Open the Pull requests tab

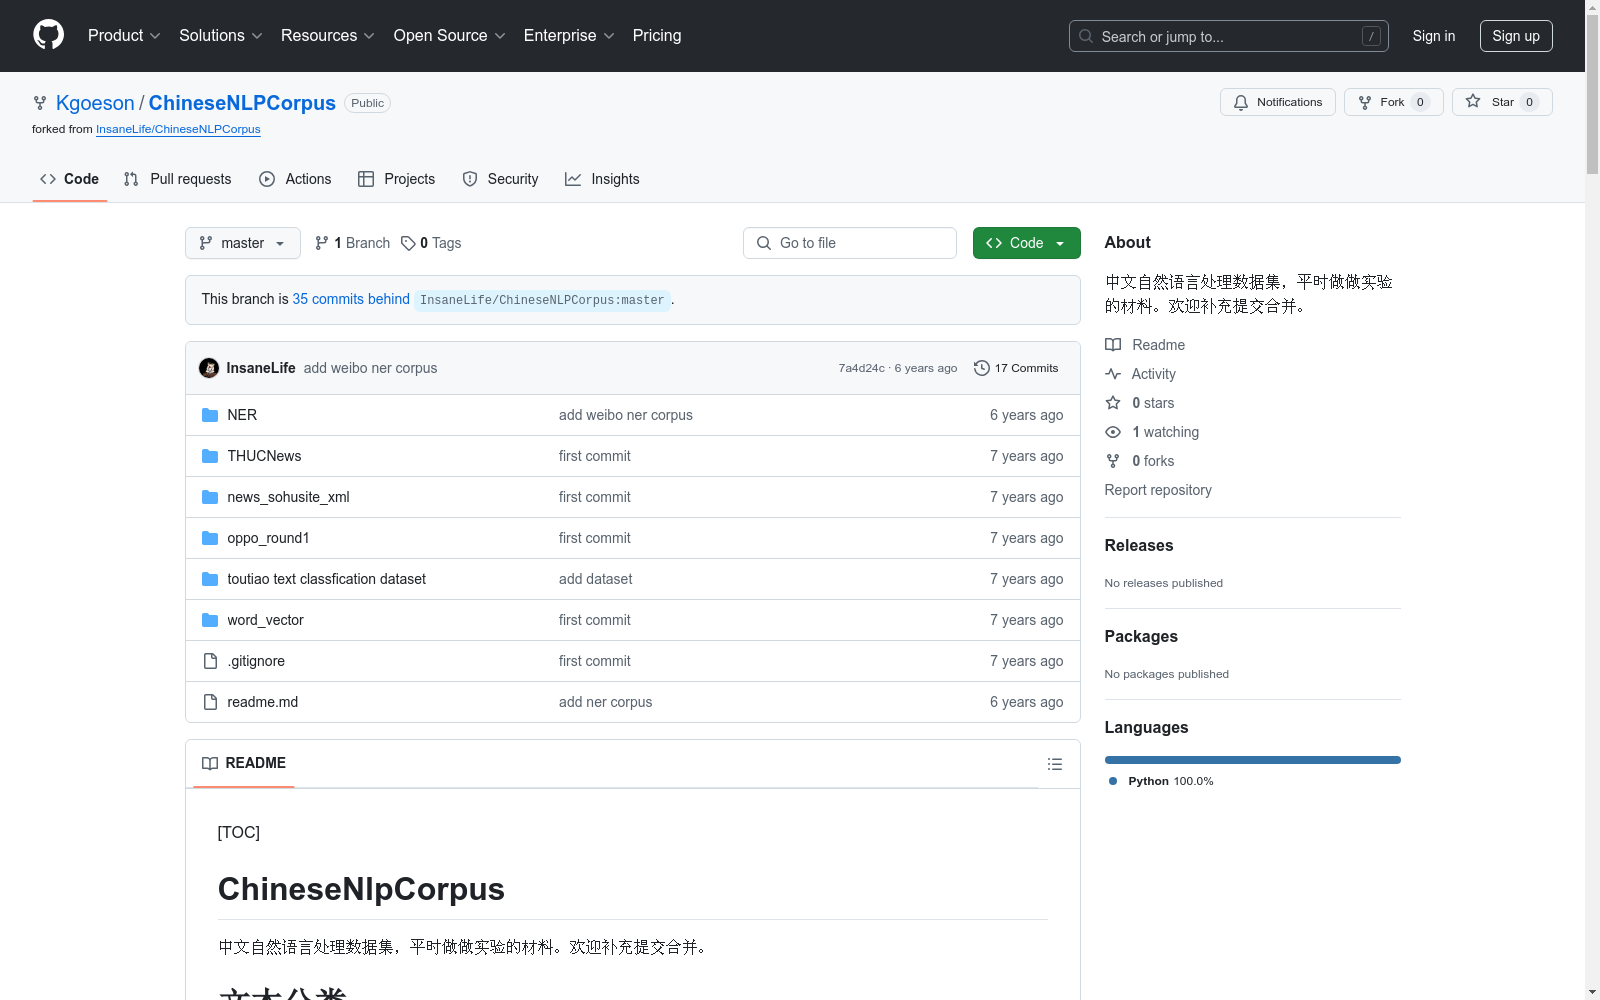pos(178,179)
